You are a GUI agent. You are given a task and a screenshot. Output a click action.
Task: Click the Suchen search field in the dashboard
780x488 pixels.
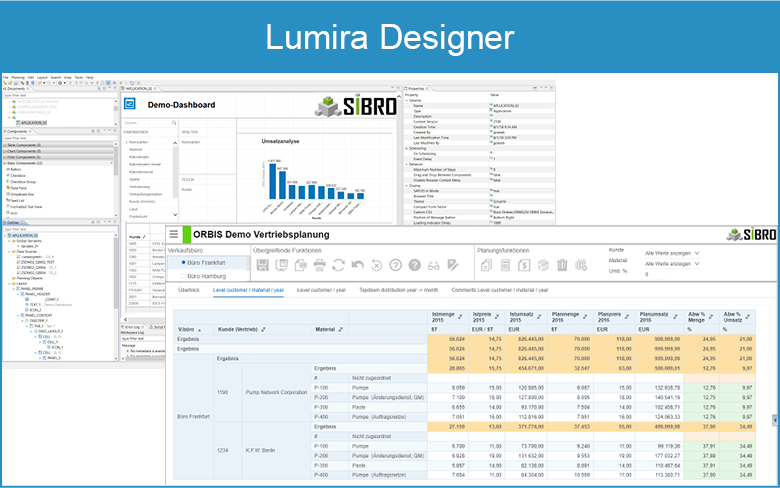(x=150, y=122)
